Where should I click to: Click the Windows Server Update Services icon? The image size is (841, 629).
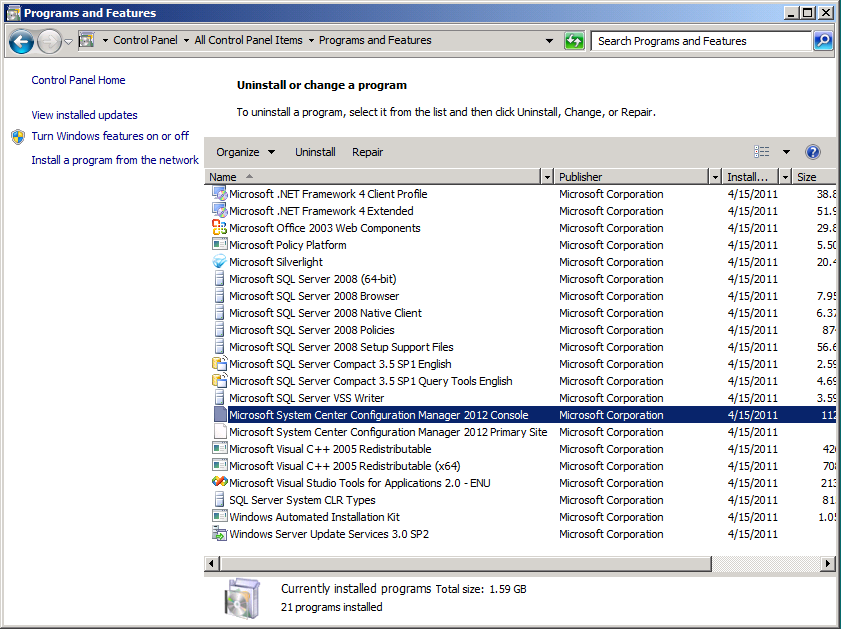[x=219, y=534]
